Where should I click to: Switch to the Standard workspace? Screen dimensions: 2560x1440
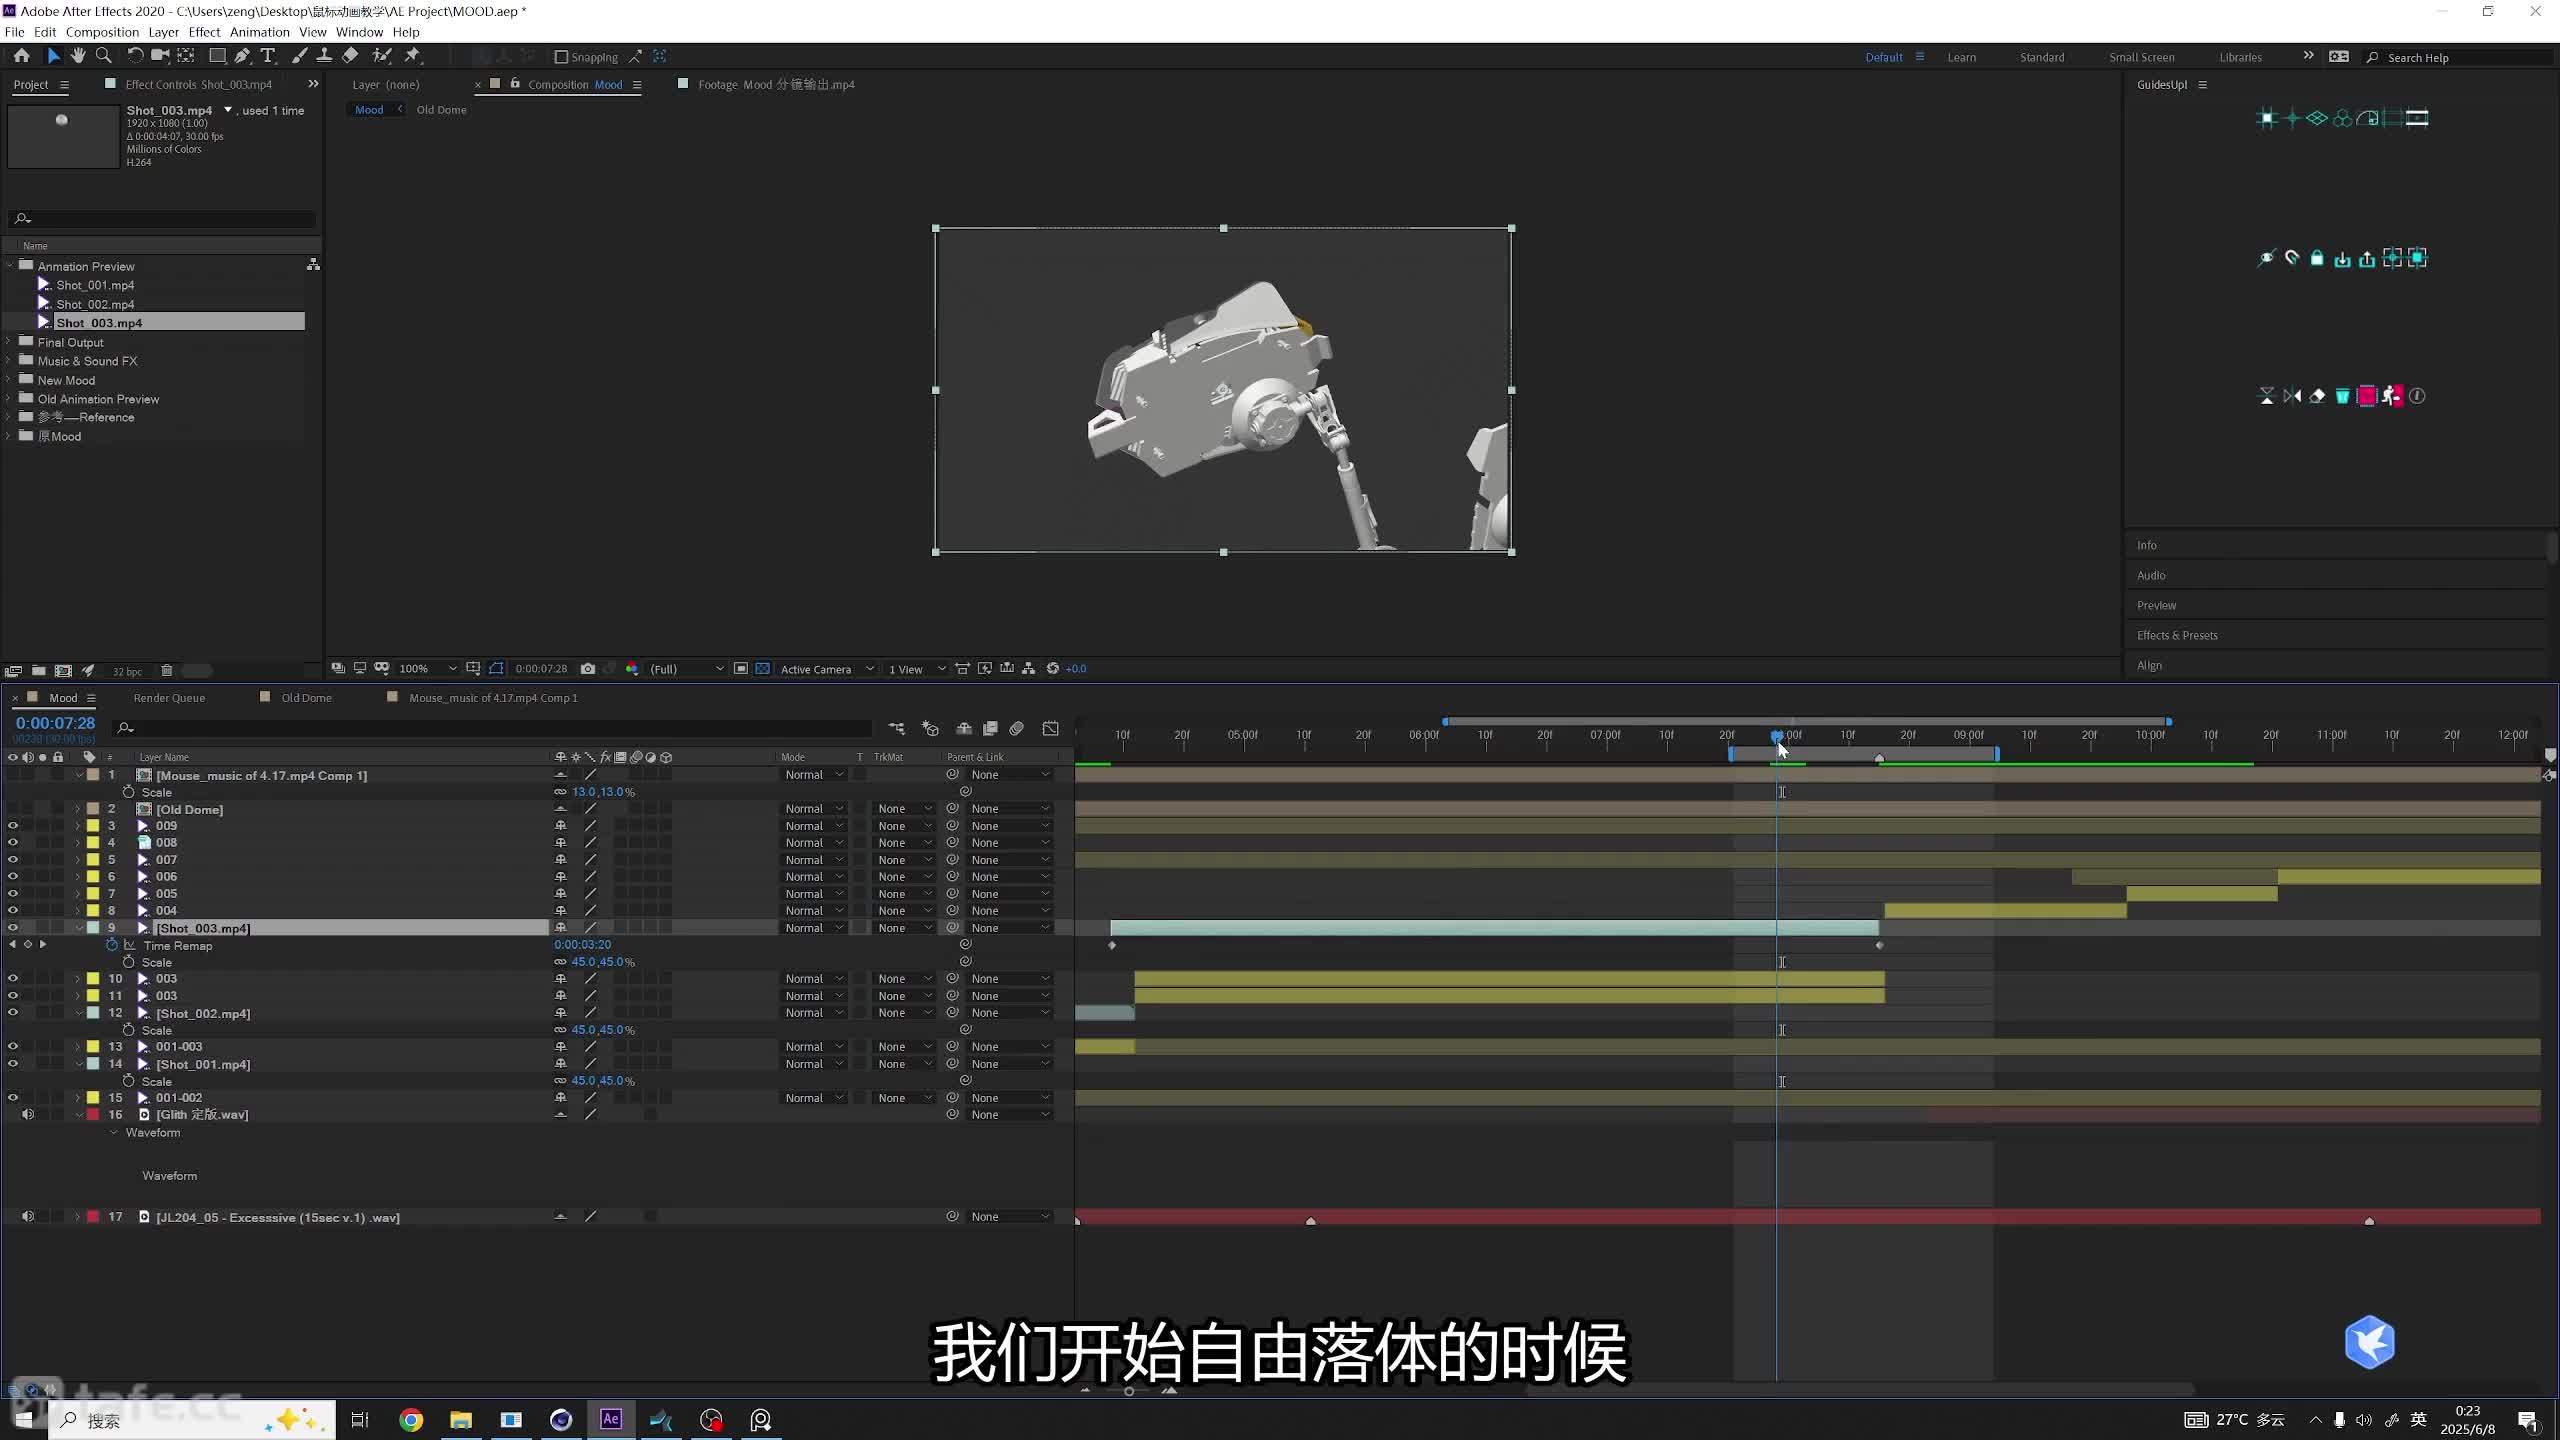click(2041, 57)
